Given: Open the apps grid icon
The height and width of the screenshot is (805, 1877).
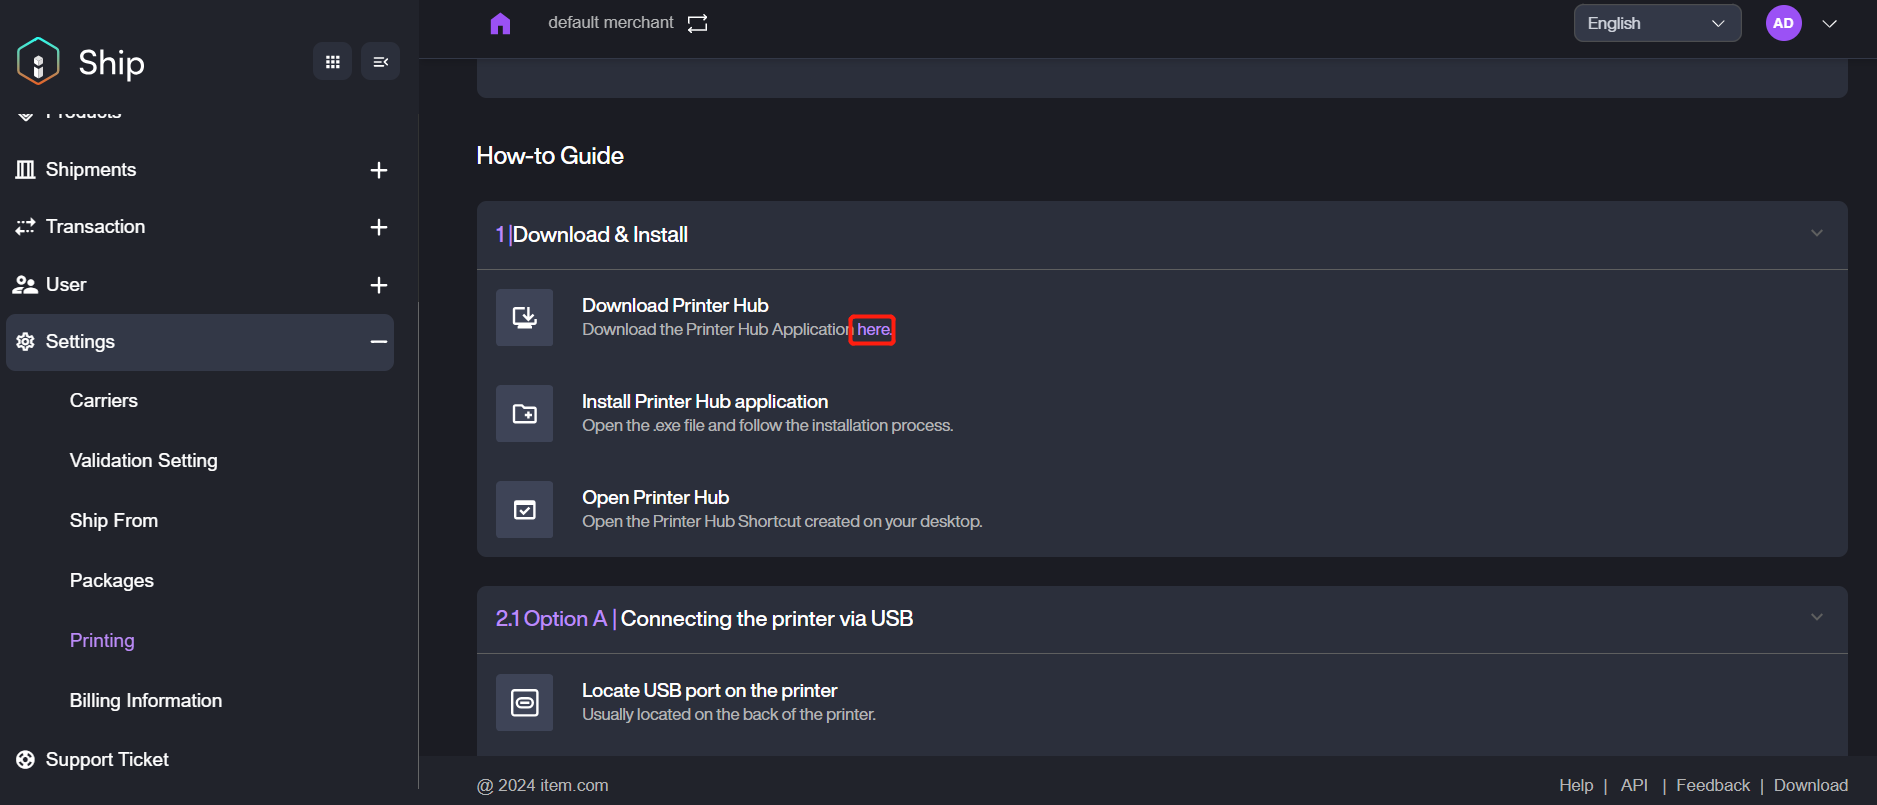Looking at the screenshot, I should (333, 62).
